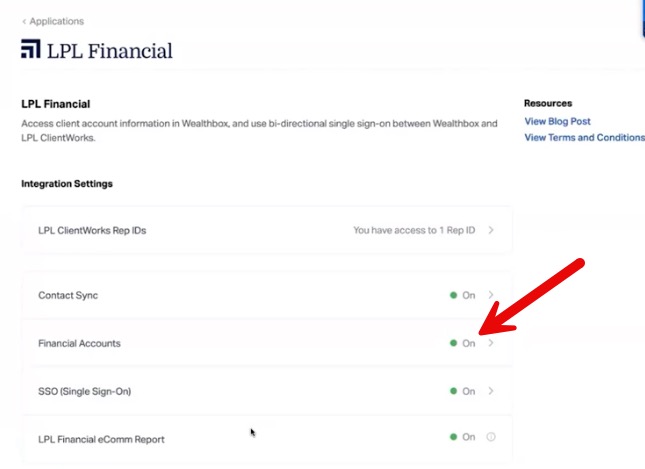Expand the LPL ClientWorks Rep IDs chevron
Viewport: 645px width, 469px height.
click(491, 230)
